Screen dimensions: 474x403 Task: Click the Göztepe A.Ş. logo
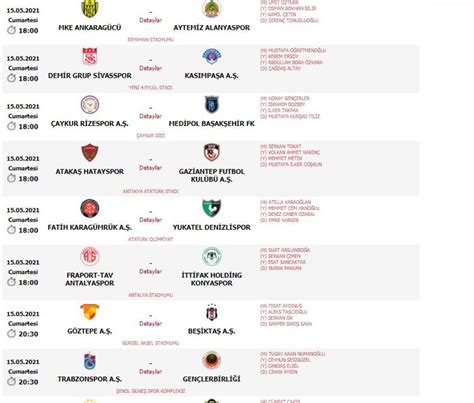tap(90, 312)
